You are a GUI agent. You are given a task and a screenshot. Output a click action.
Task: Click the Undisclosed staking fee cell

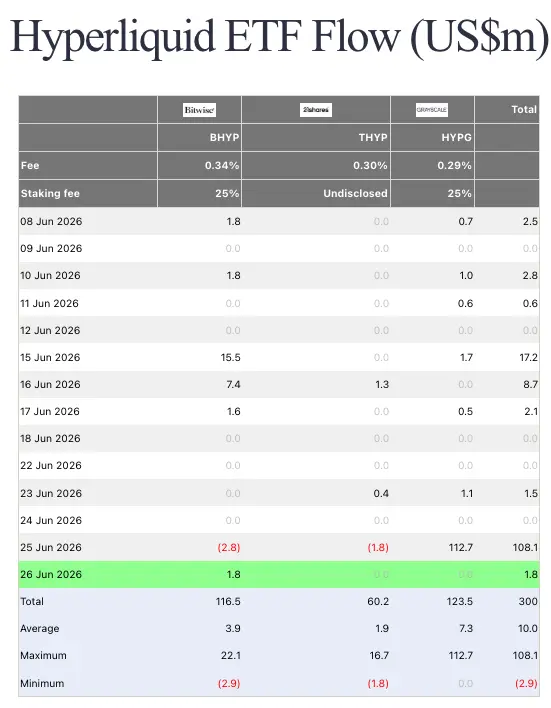click(x=355, y=193)
